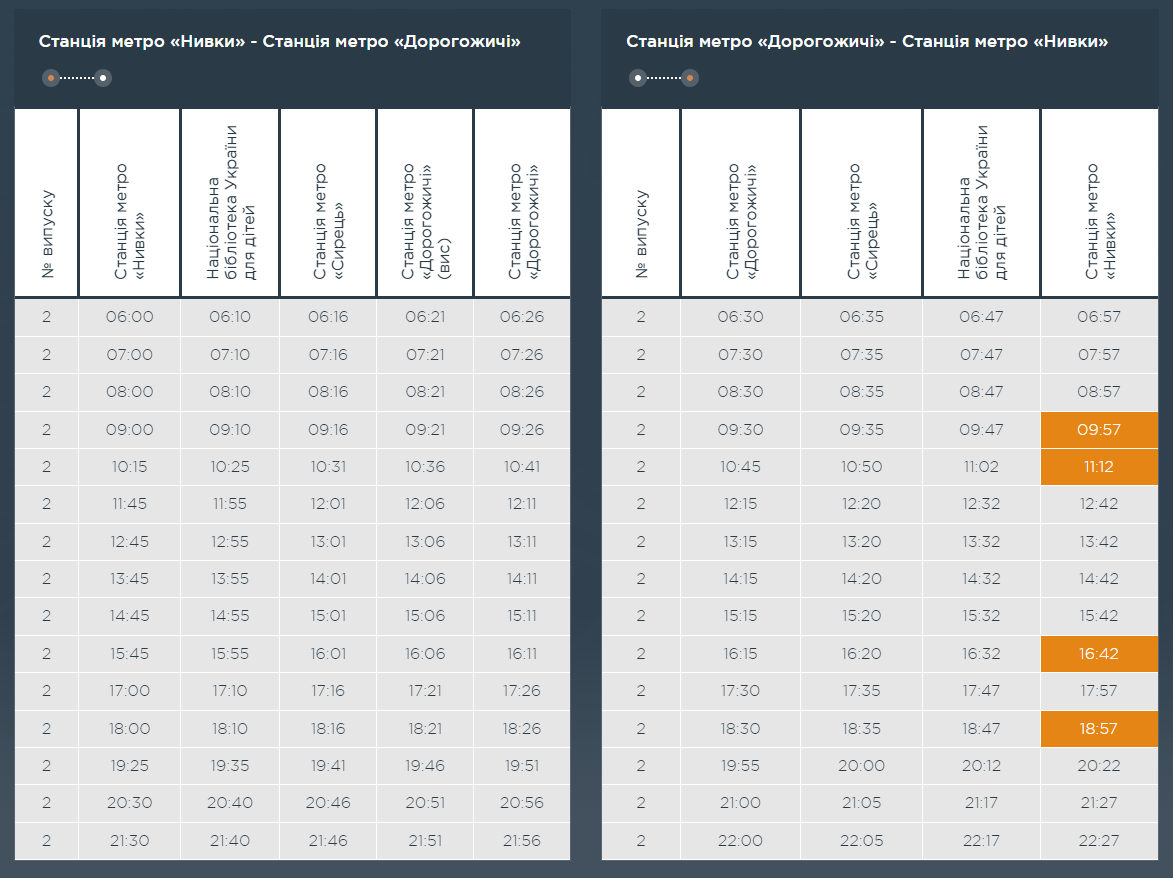
Task: Select the highlighted 09:57 arrival cell
Action: (1099, 430)
